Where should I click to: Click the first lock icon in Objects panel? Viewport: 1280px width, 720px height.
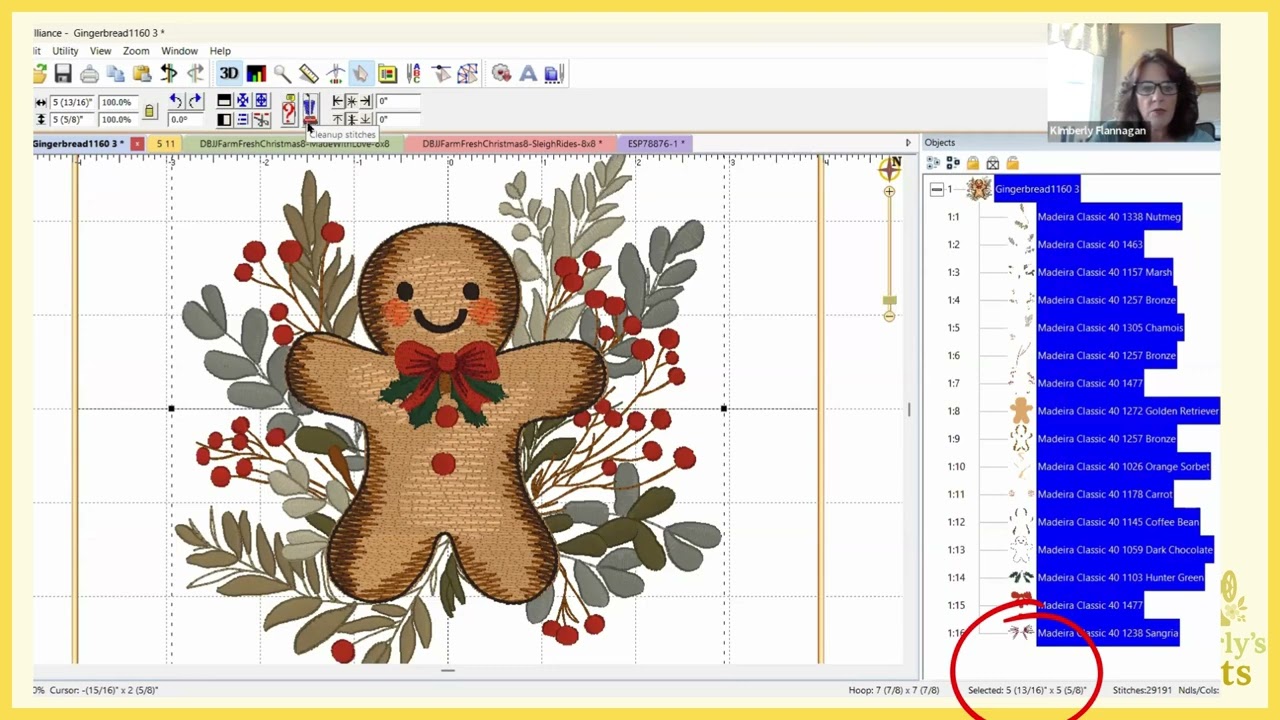click(972, 163)
